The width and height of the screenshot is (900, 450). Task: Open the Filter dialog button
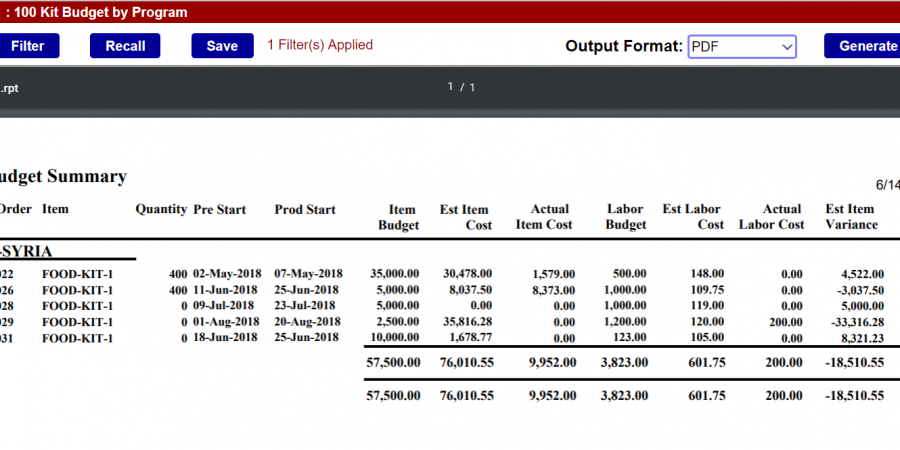pos(29,46)
